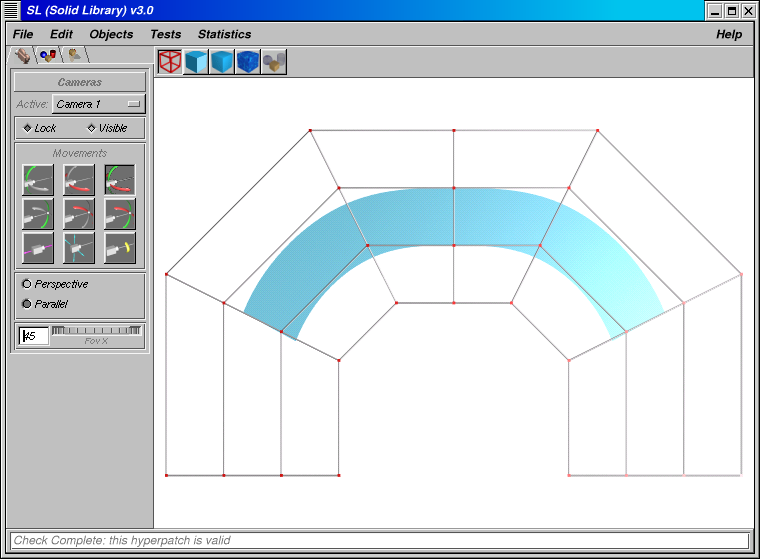Select the red wireframe cube display mode
Viewport: 760px width, 559px height.
170,62
